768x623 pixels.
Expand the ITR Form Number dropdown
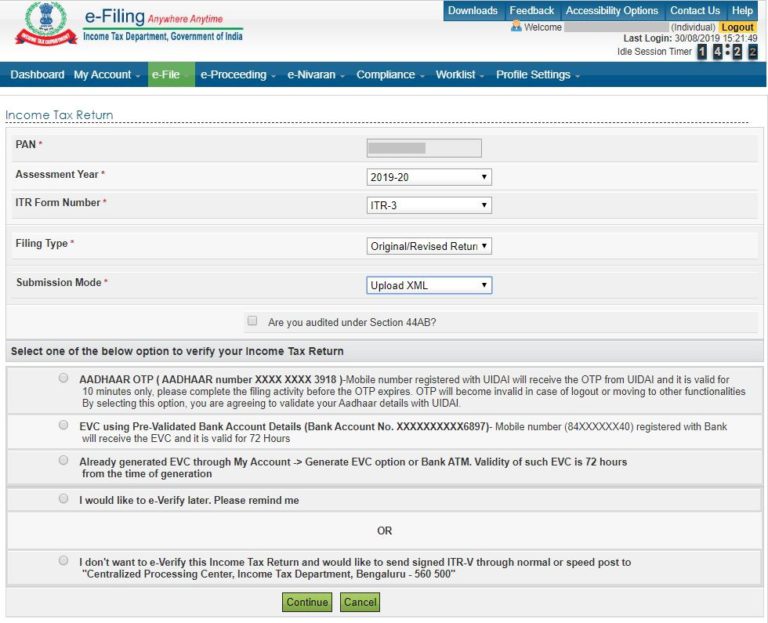(x=429, y=205)
